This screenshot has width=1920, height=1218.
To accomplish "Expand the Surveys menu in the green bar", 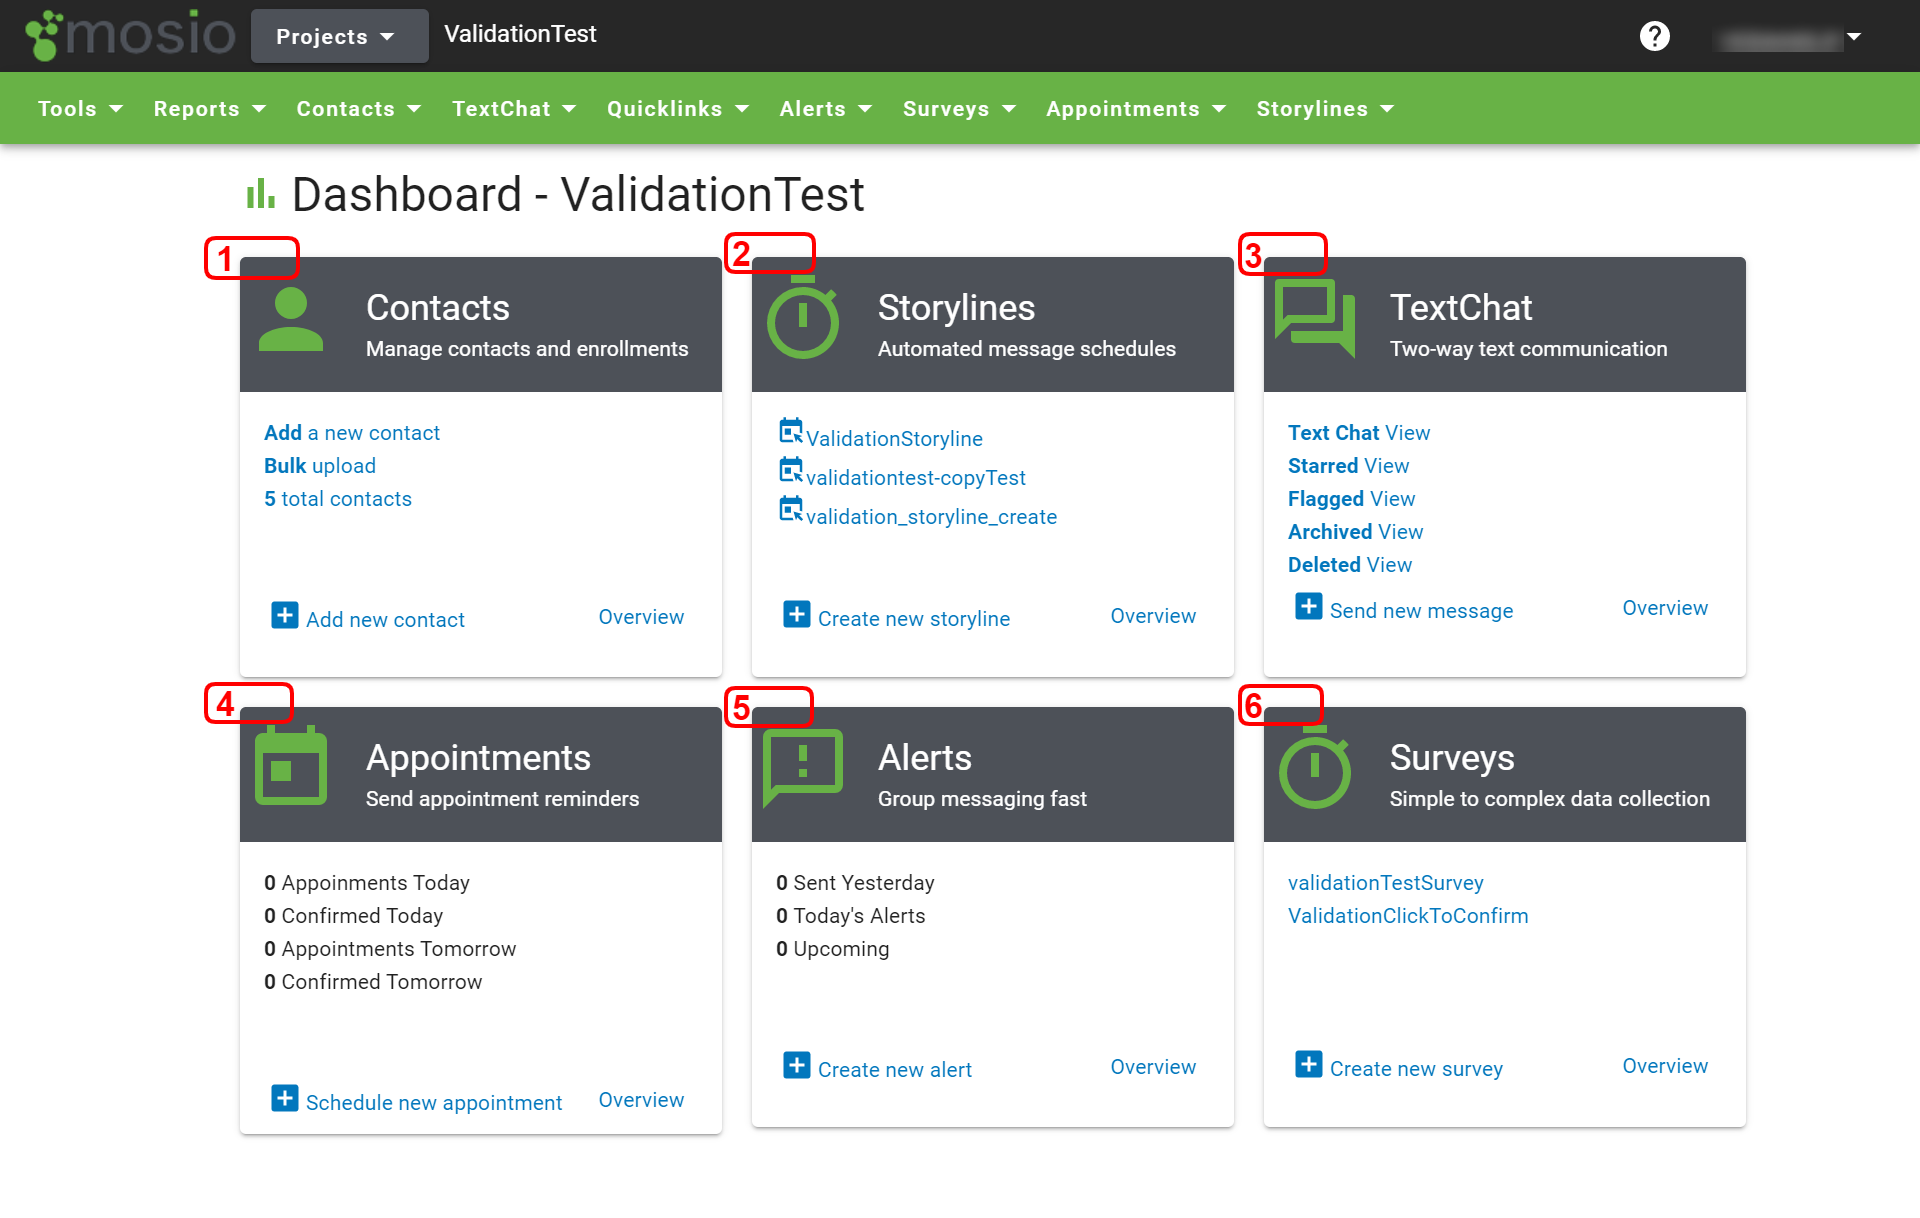I will [960, 108].
